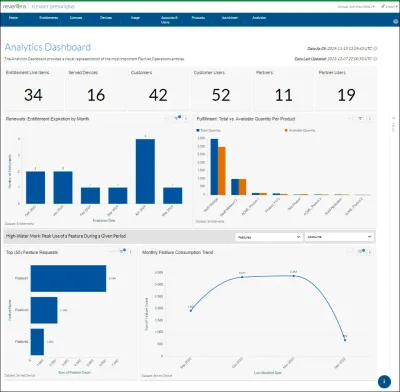Click the tallest blue Total Quantity bar
The height and width of the screenshot is (392, 400).
(x=214, y=167)
